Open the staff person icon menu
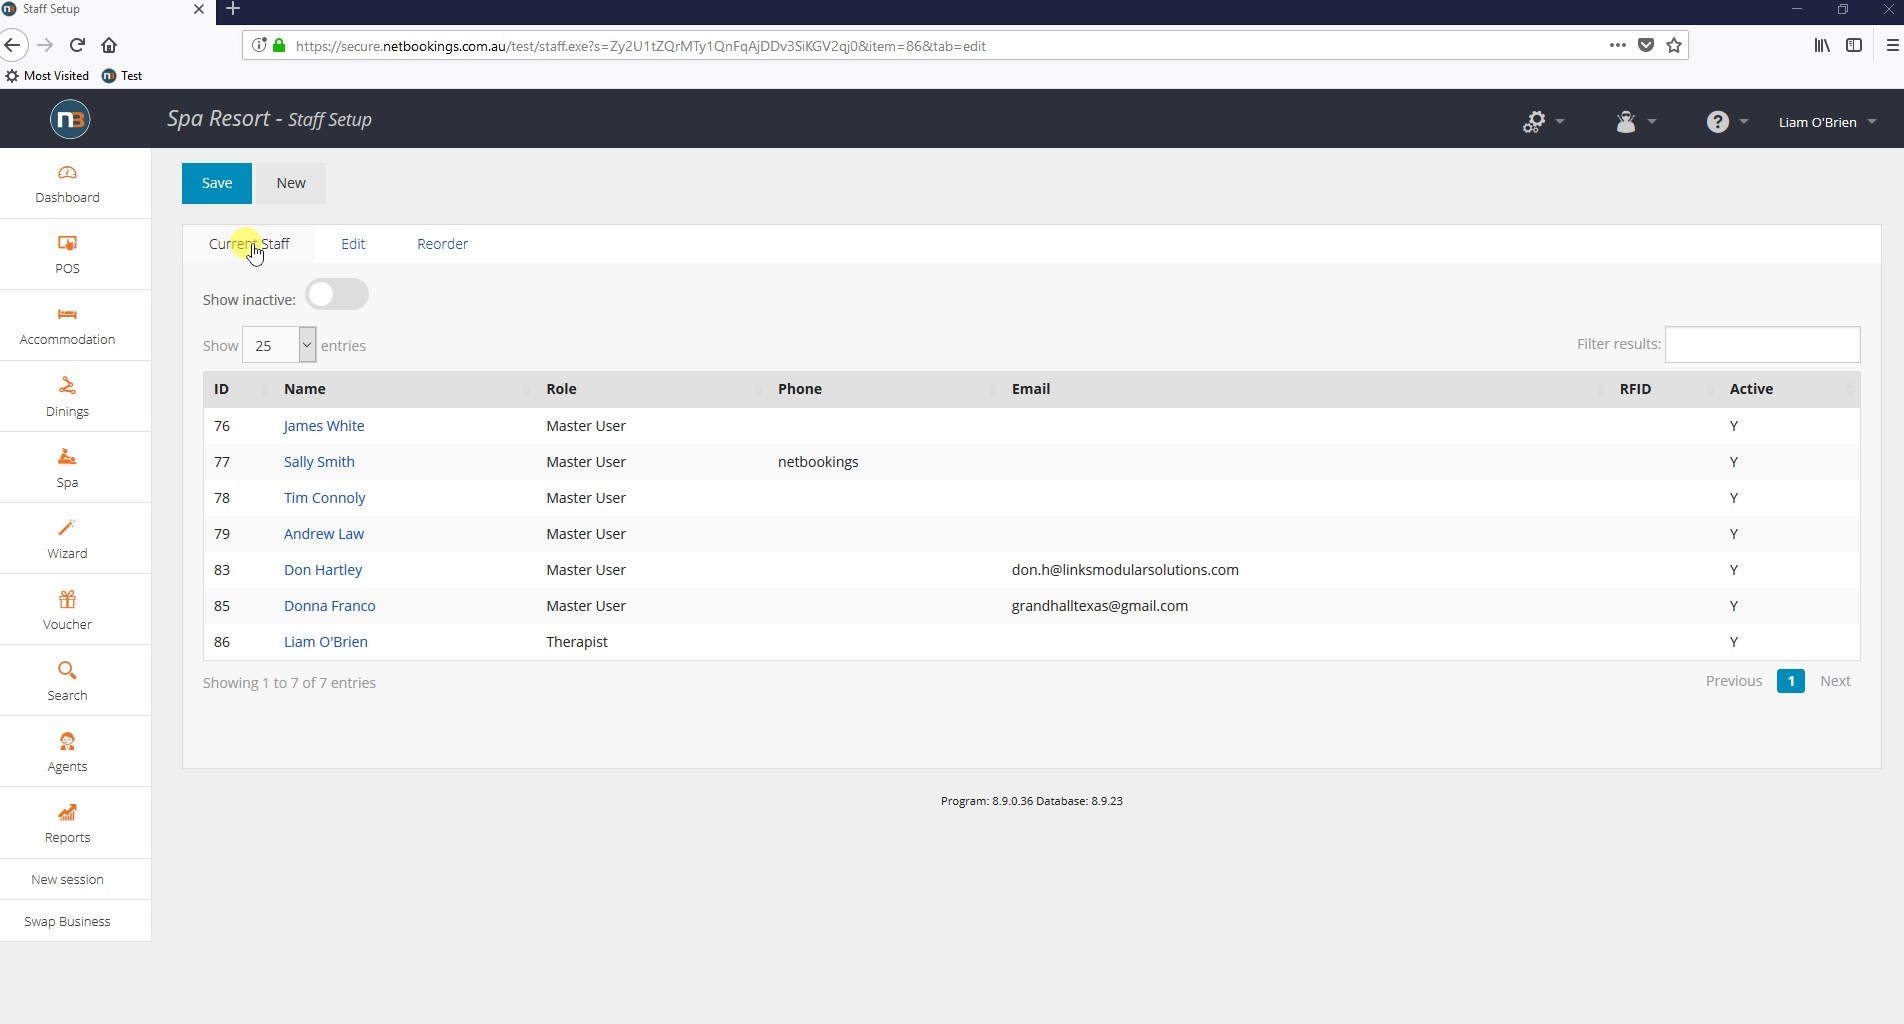The width and height of the screenshot is (1904, 1024). (1626, 122)
